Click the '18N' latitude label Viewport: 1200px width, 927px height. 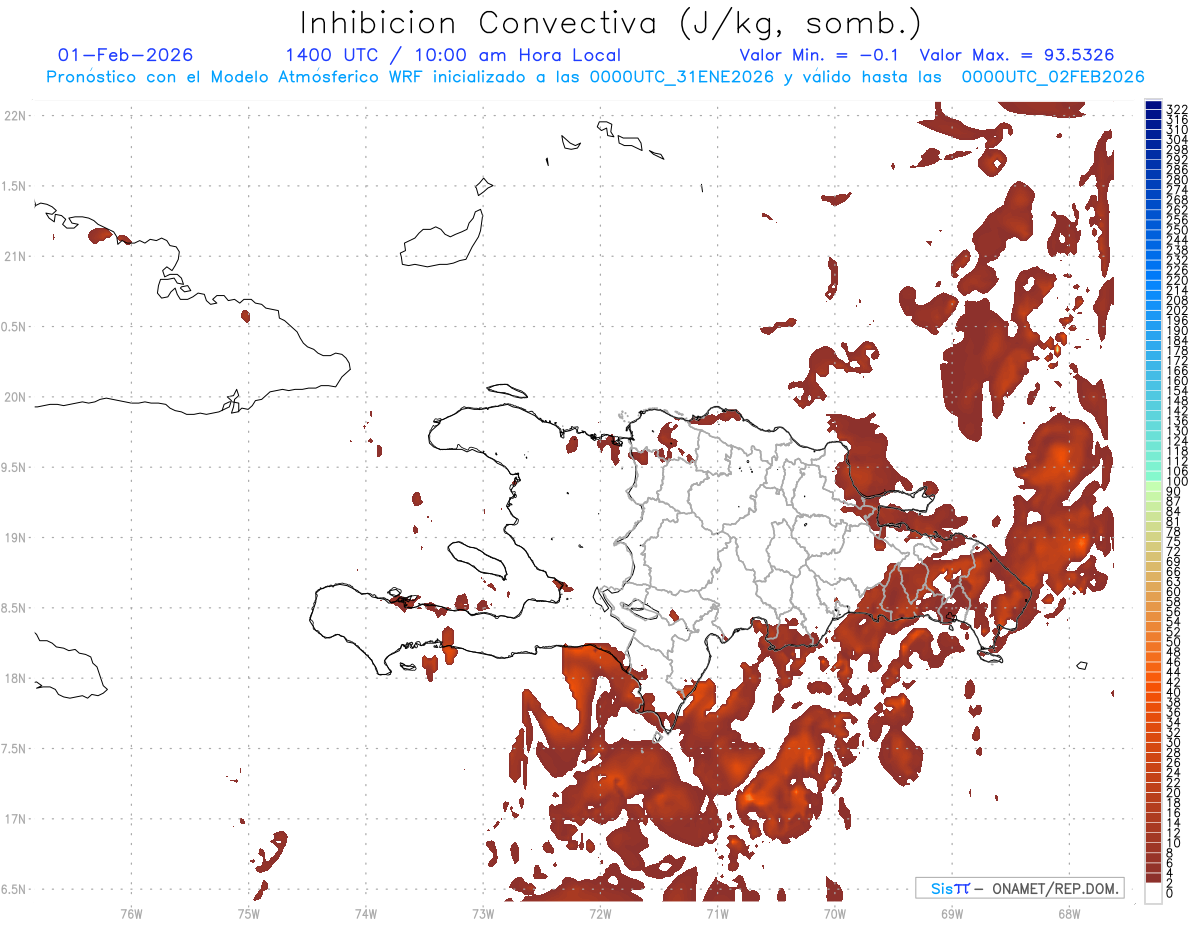(x=14, y=679)
